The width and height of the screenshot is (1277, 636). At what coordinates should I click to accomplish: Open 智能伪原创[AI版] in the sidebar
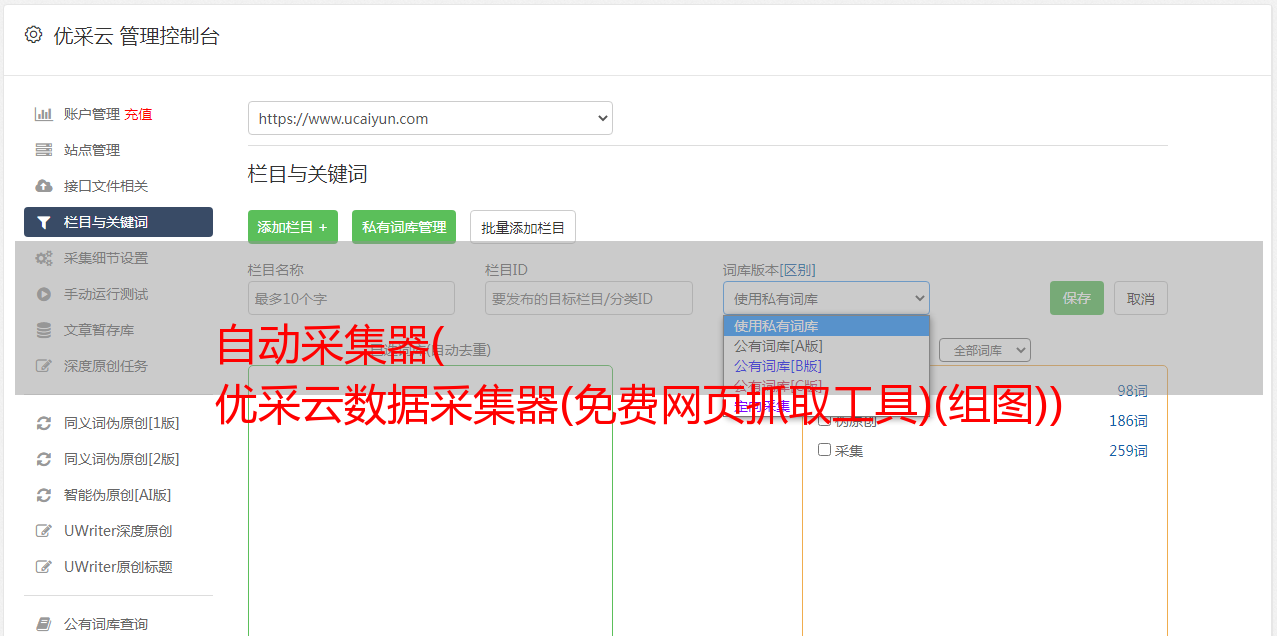pos(118,495)
